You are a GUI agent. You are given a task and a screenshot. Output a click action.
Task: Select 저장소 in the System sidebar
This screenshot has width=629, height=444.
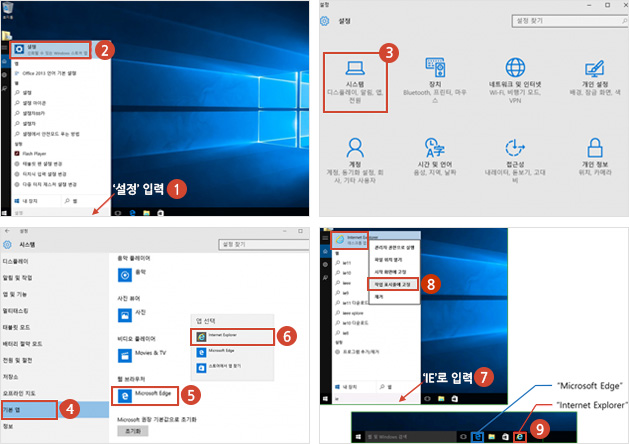click(x=10, y=377)
